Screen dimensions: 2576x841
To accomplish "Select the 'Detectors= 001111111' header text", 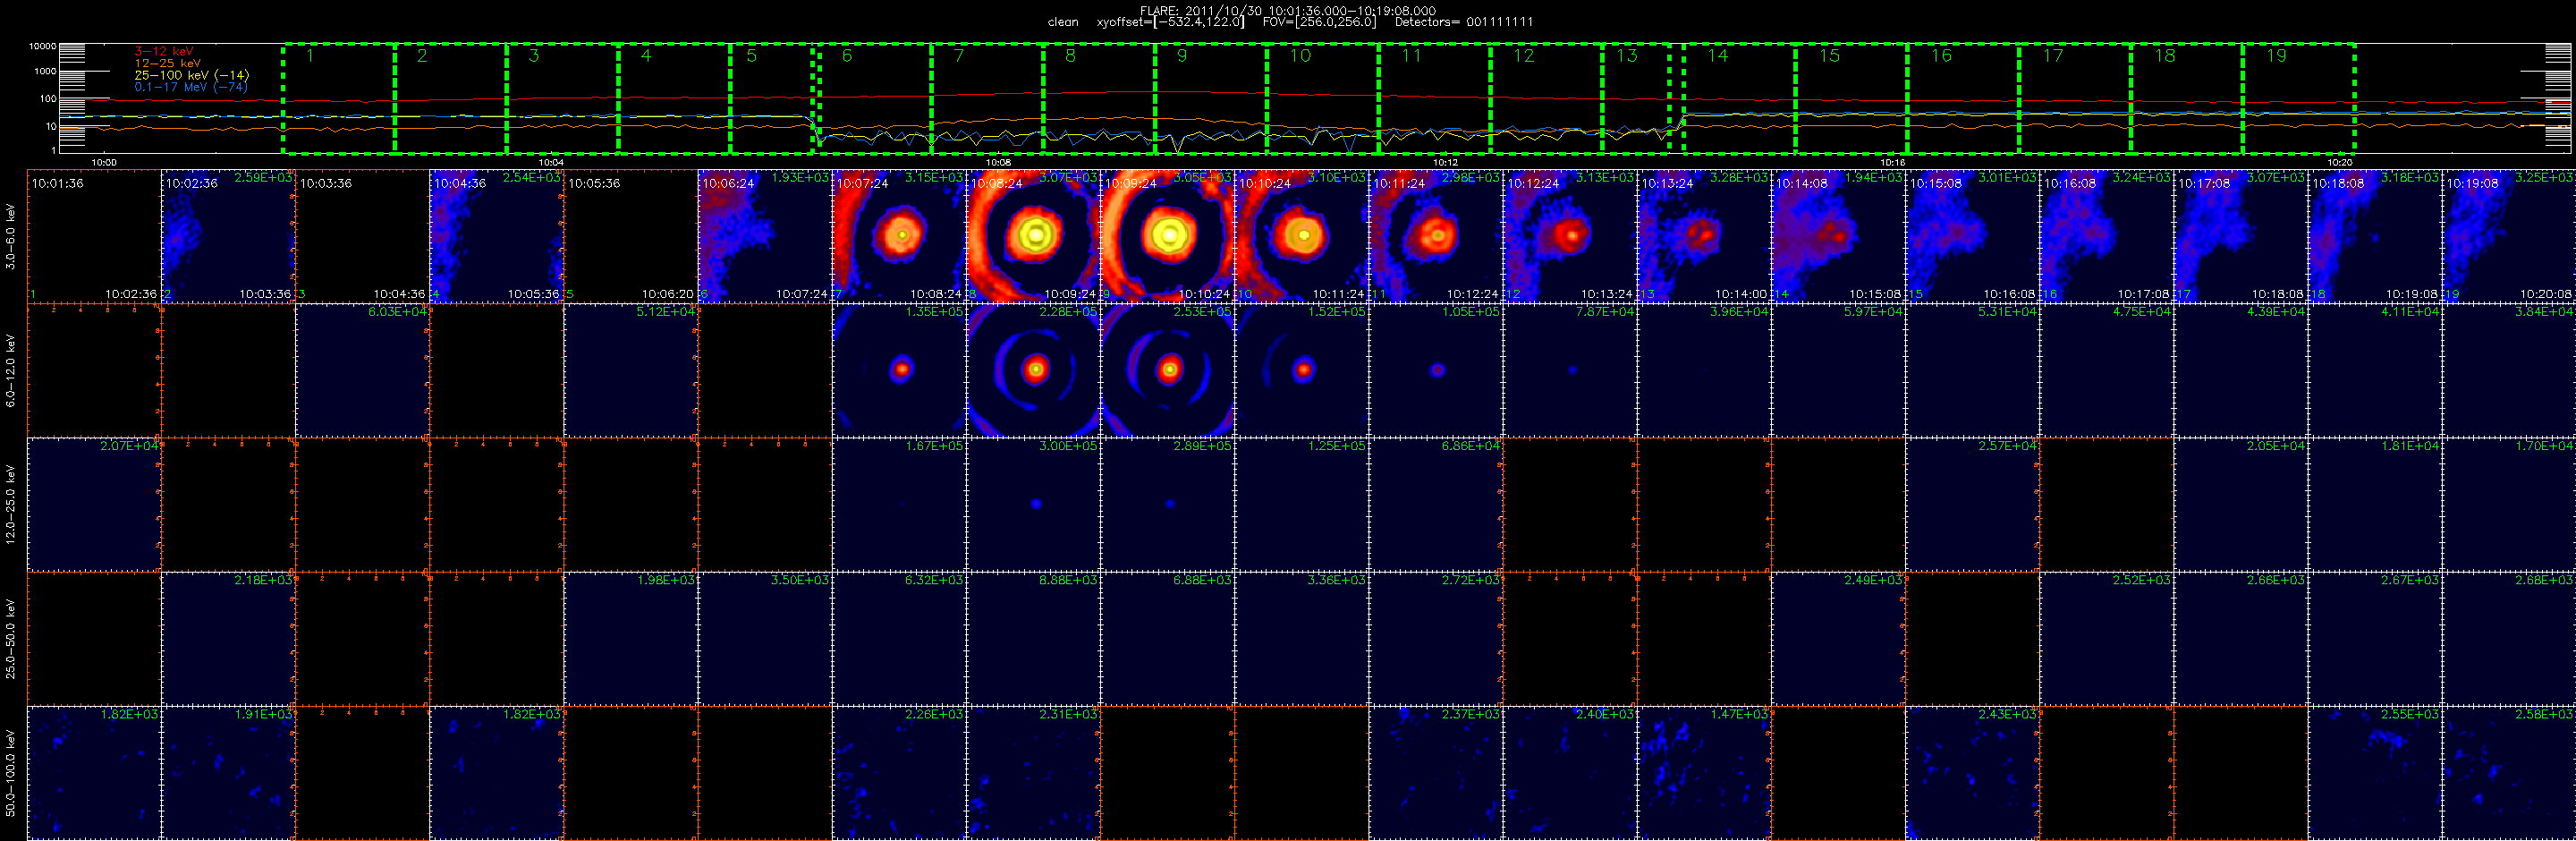I will (x=1464, y=22).
